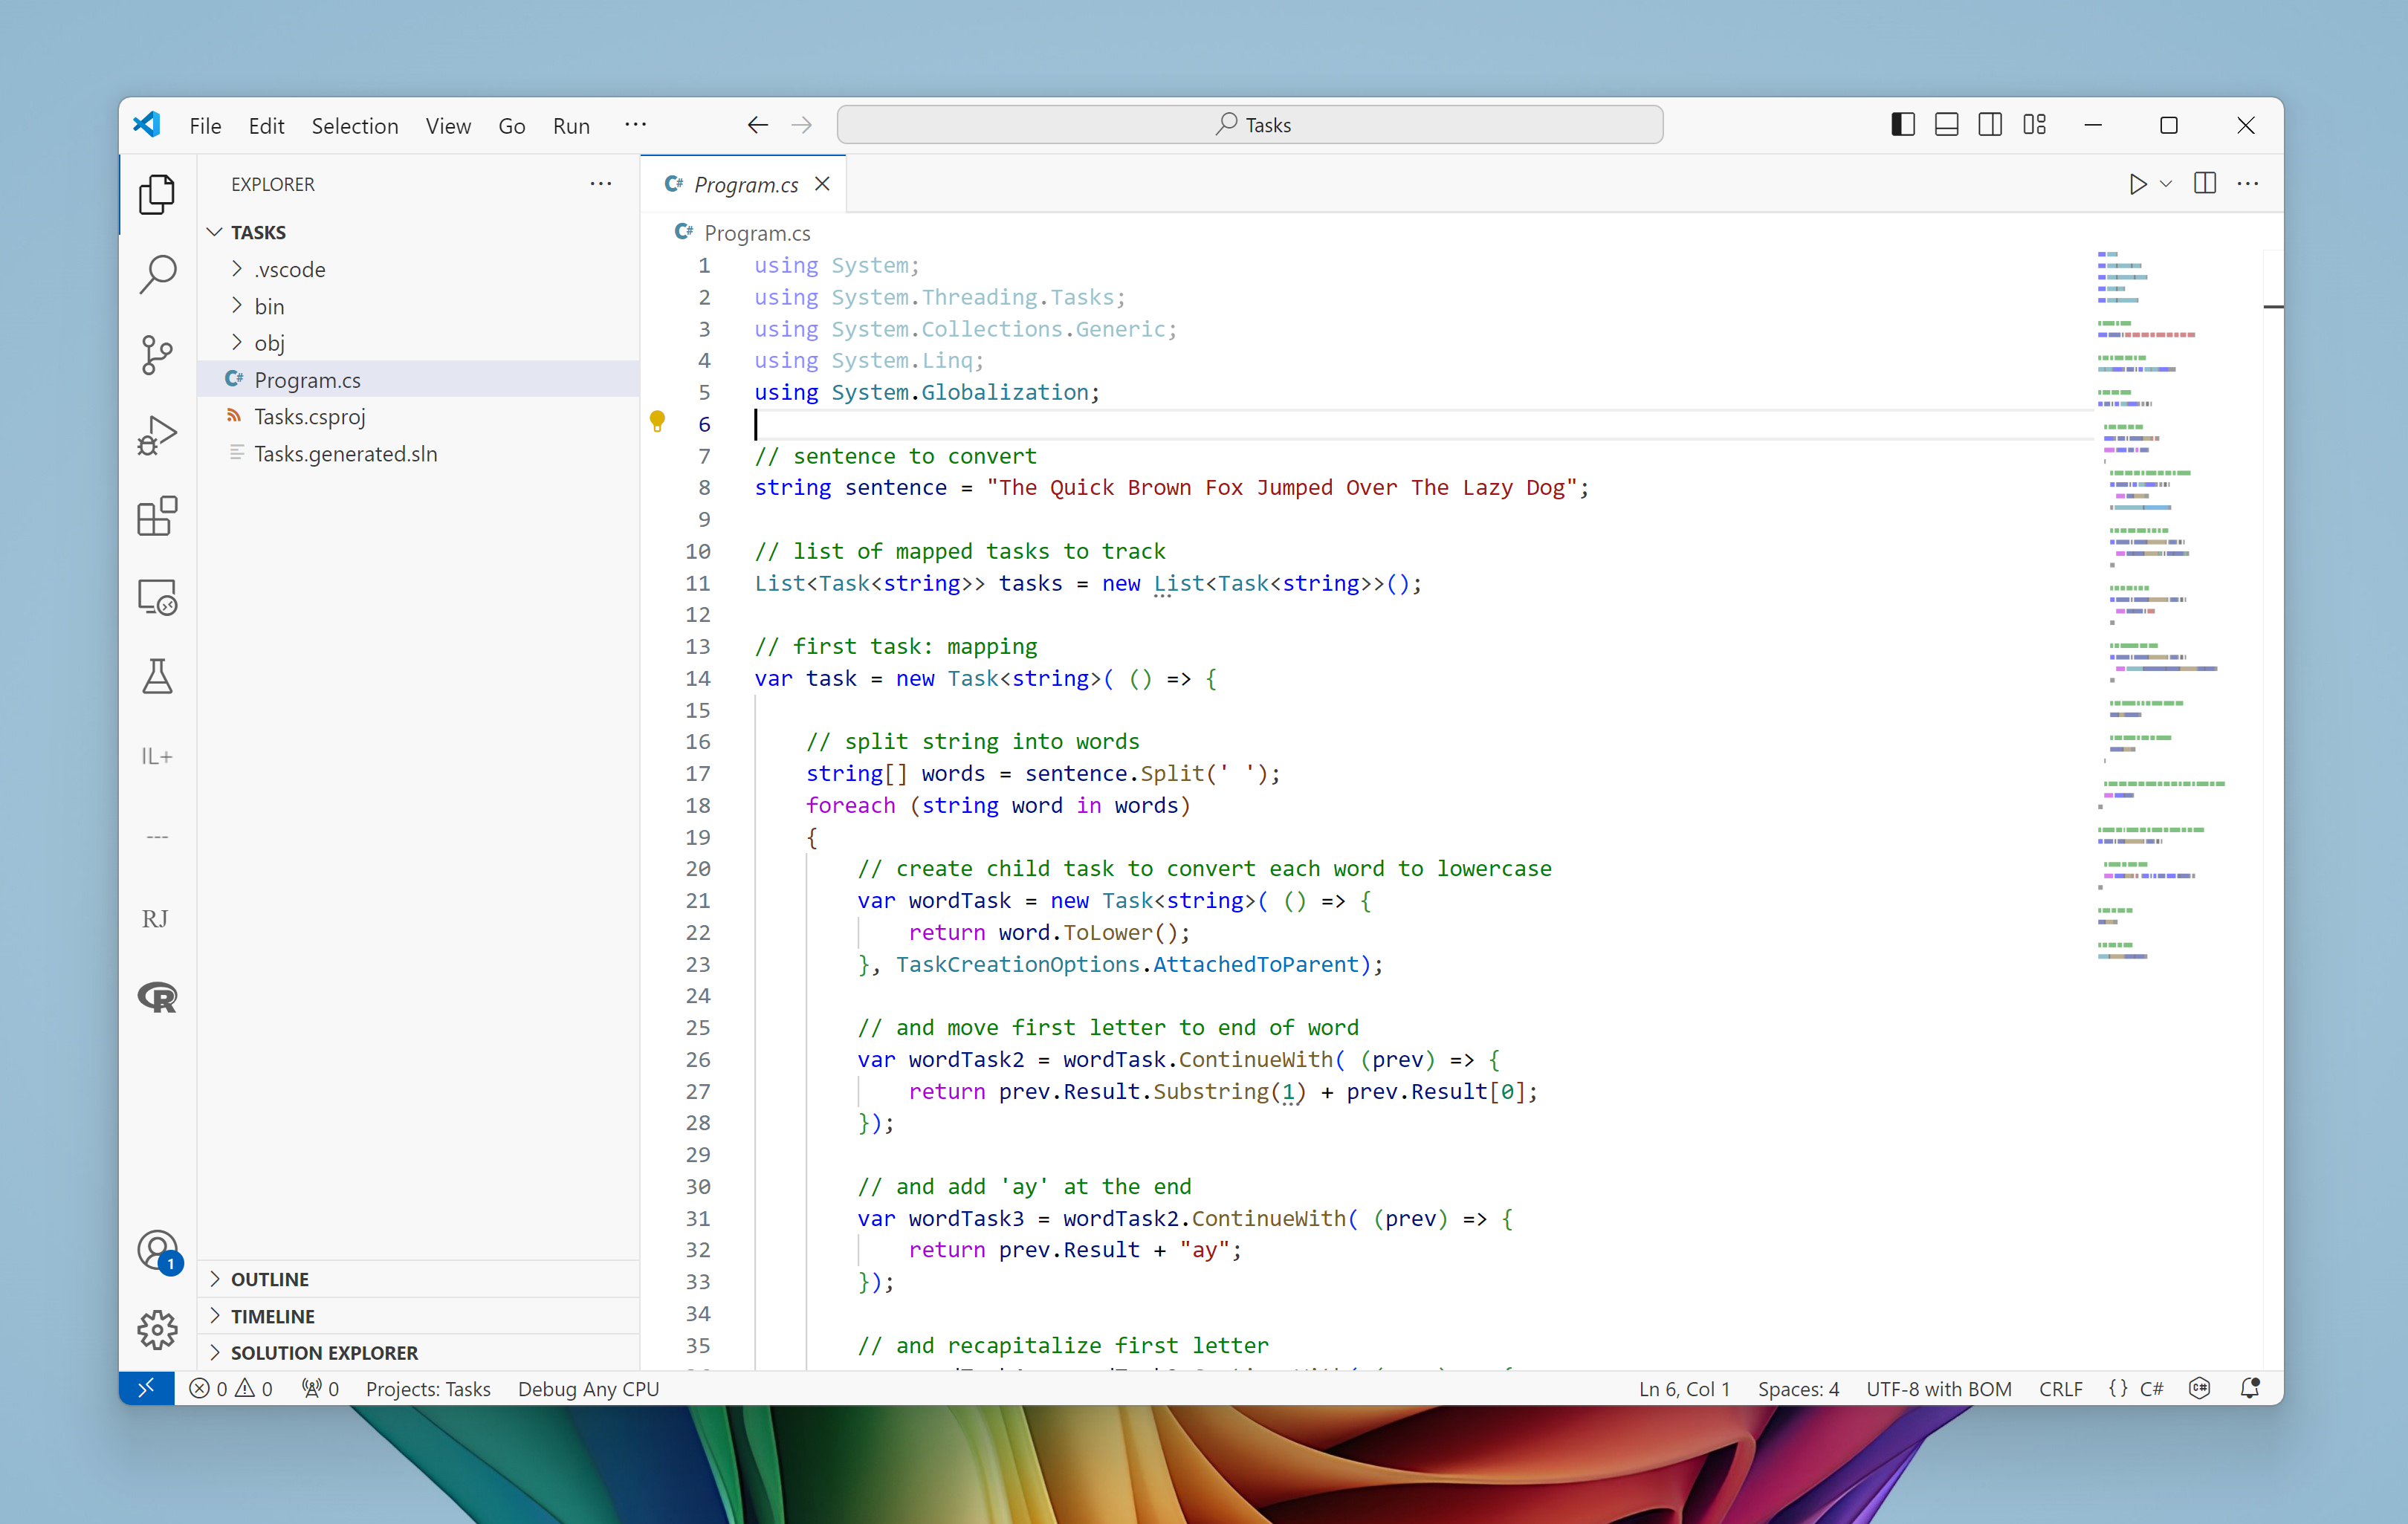This screenshot has width=2408, height=1524.
Task: Open the Remote Explorer view
Action: click(157, 597)
